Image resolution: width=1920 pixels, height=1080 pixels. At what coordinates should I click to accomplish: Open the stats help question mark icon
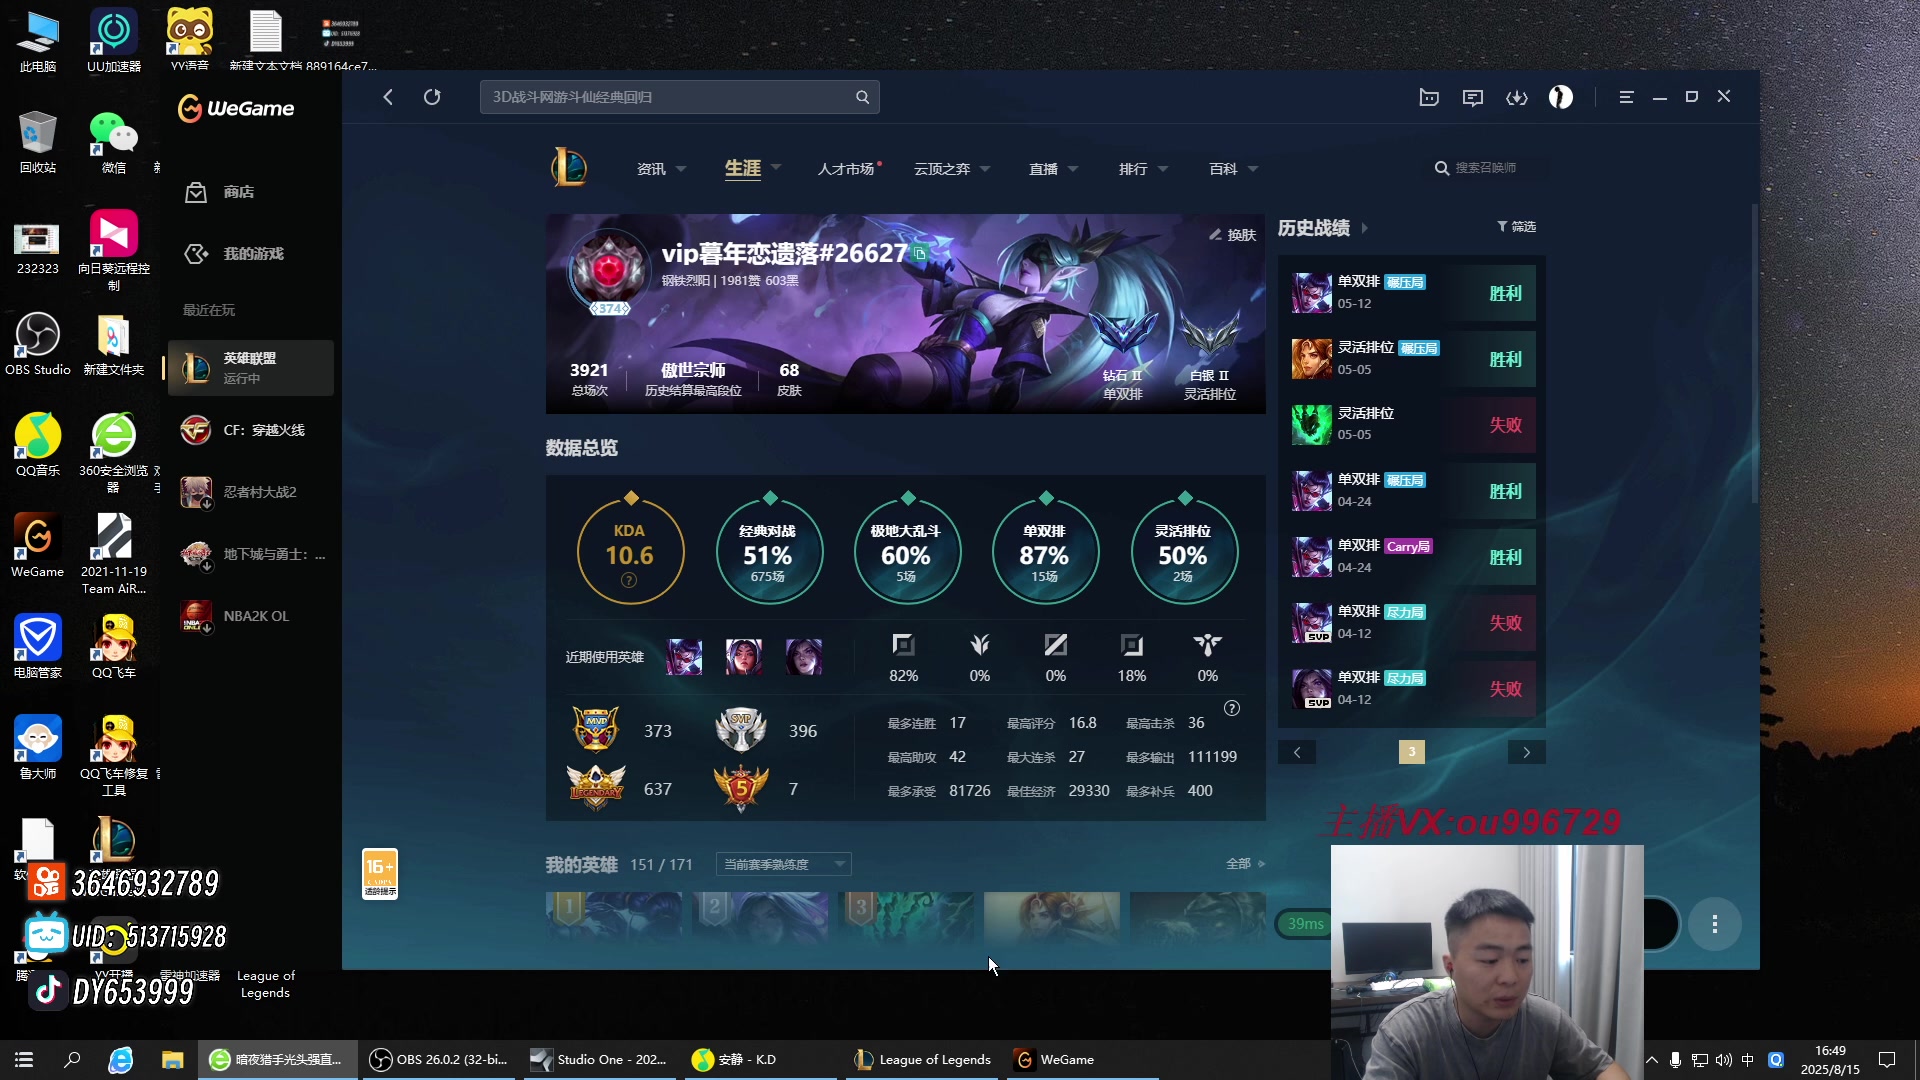coord(1232,708)
